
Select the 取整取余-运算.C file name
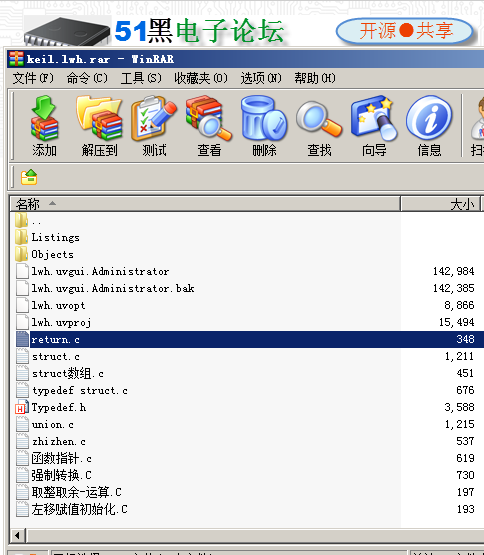coord(76,492)
